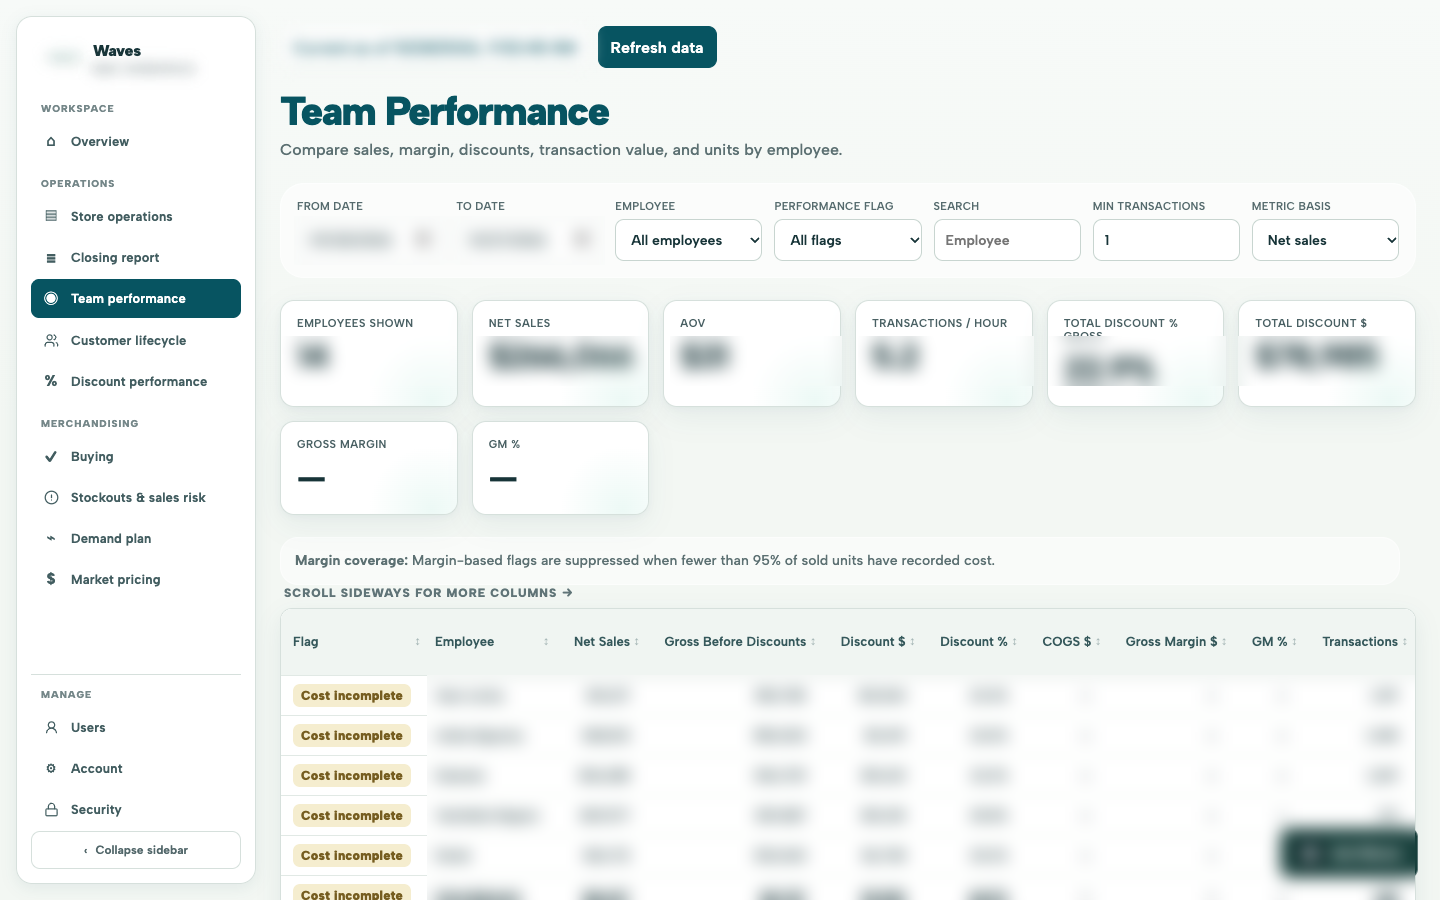1440x900 pixels.
Task: Click the Security lock icon
Action: pos(51,810)
